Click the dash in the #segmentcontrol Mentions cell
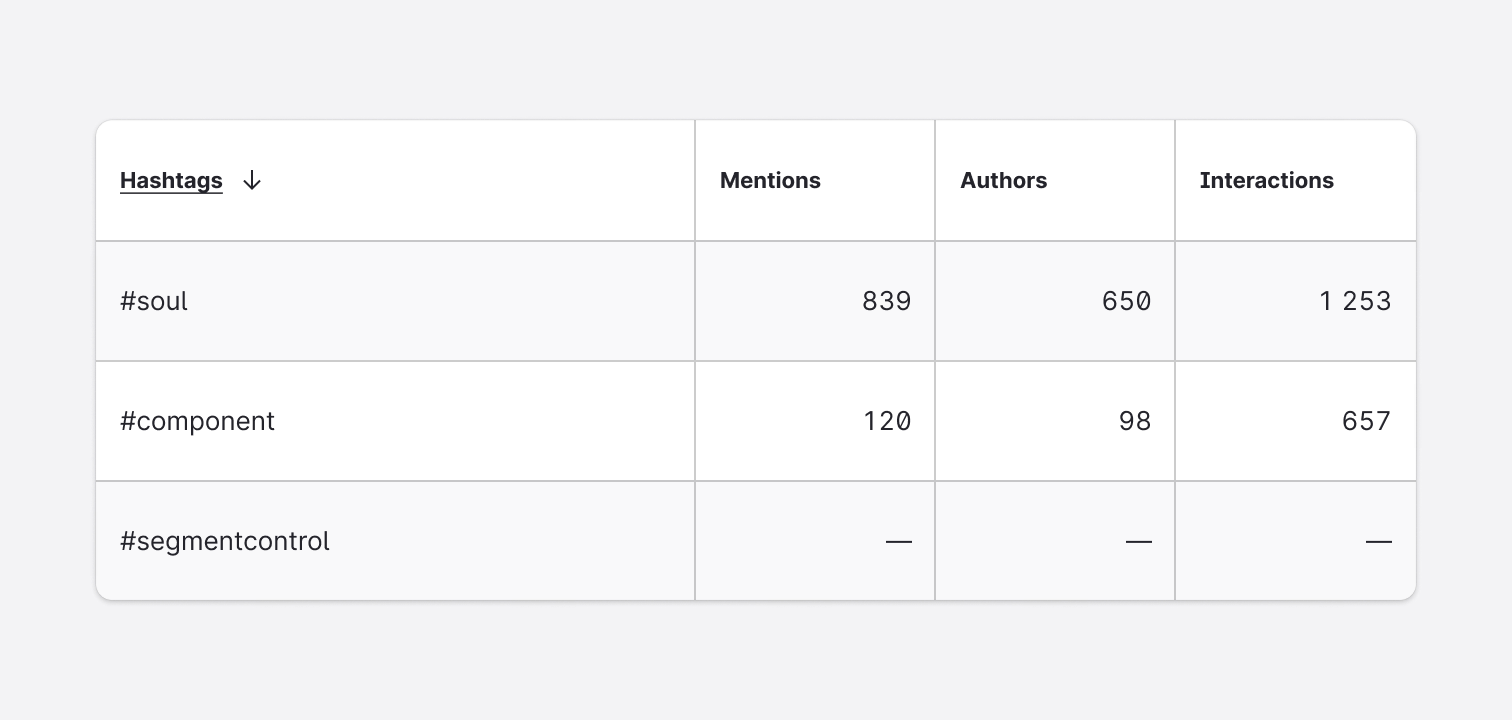This screenshot has width=1512, height=720. coord(899,541)
